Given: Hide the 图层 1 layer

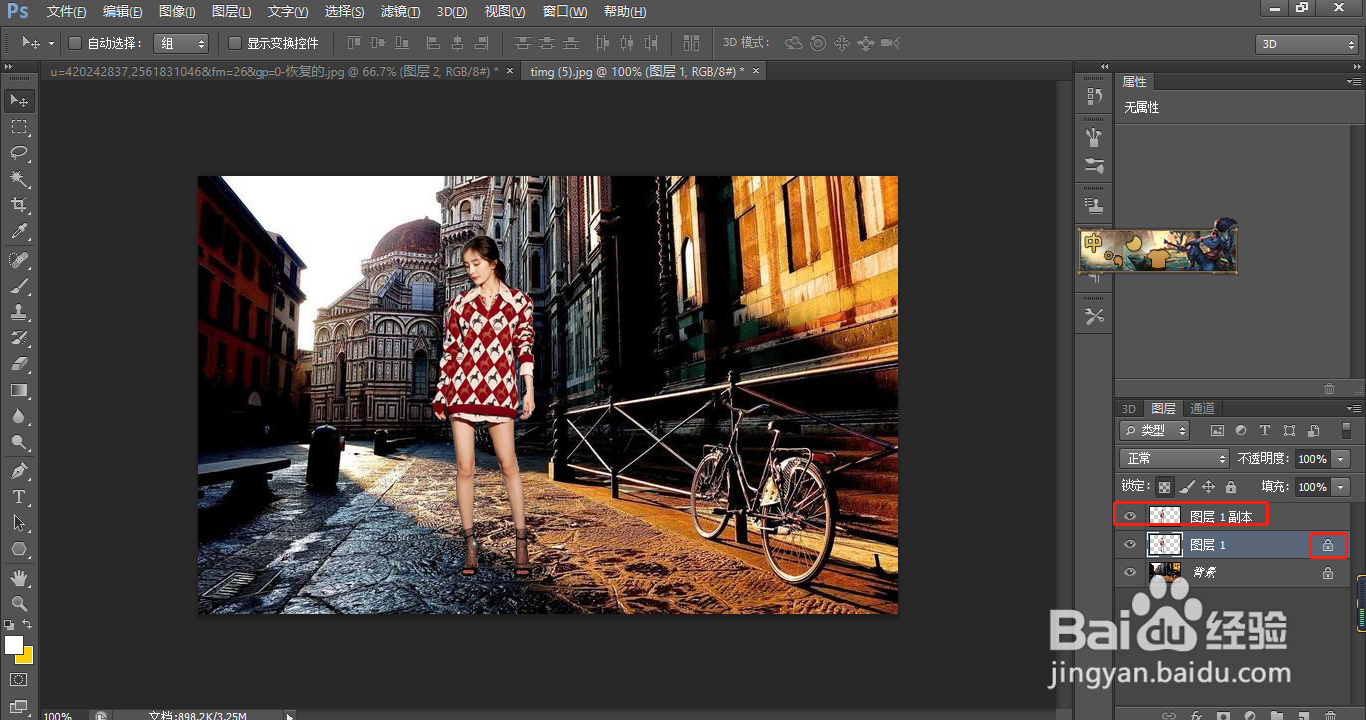Looking at the screenshot, I should point(1130,545).
